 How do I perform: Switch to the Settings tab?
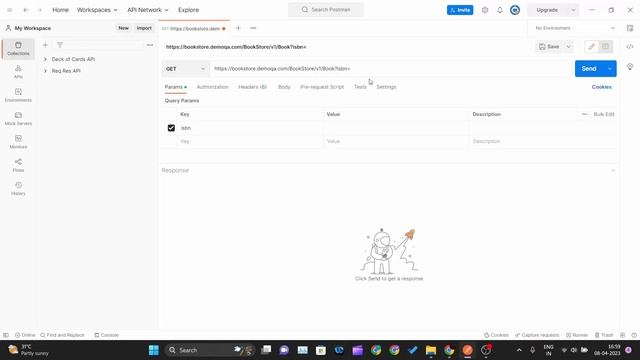(386, 87)
